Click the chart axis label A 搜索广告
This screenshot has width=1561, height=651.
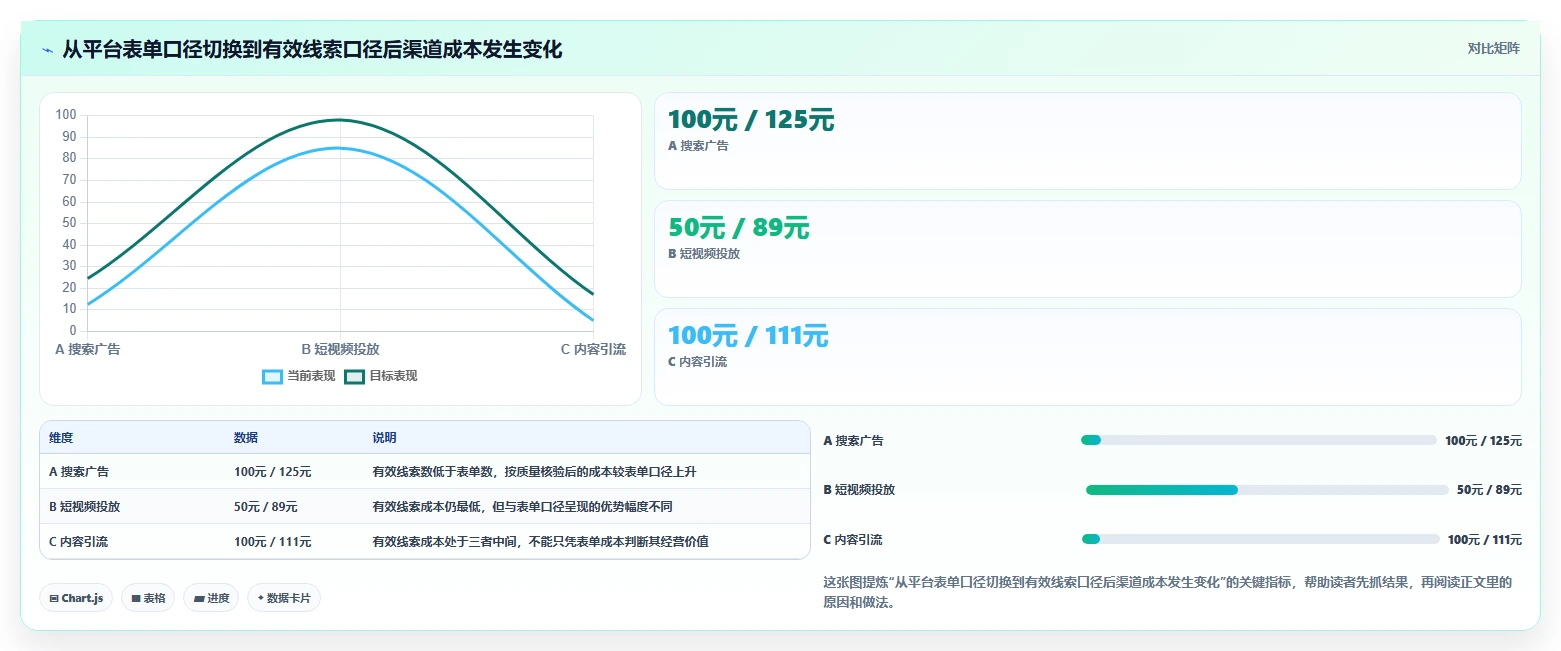pos(88,349)
